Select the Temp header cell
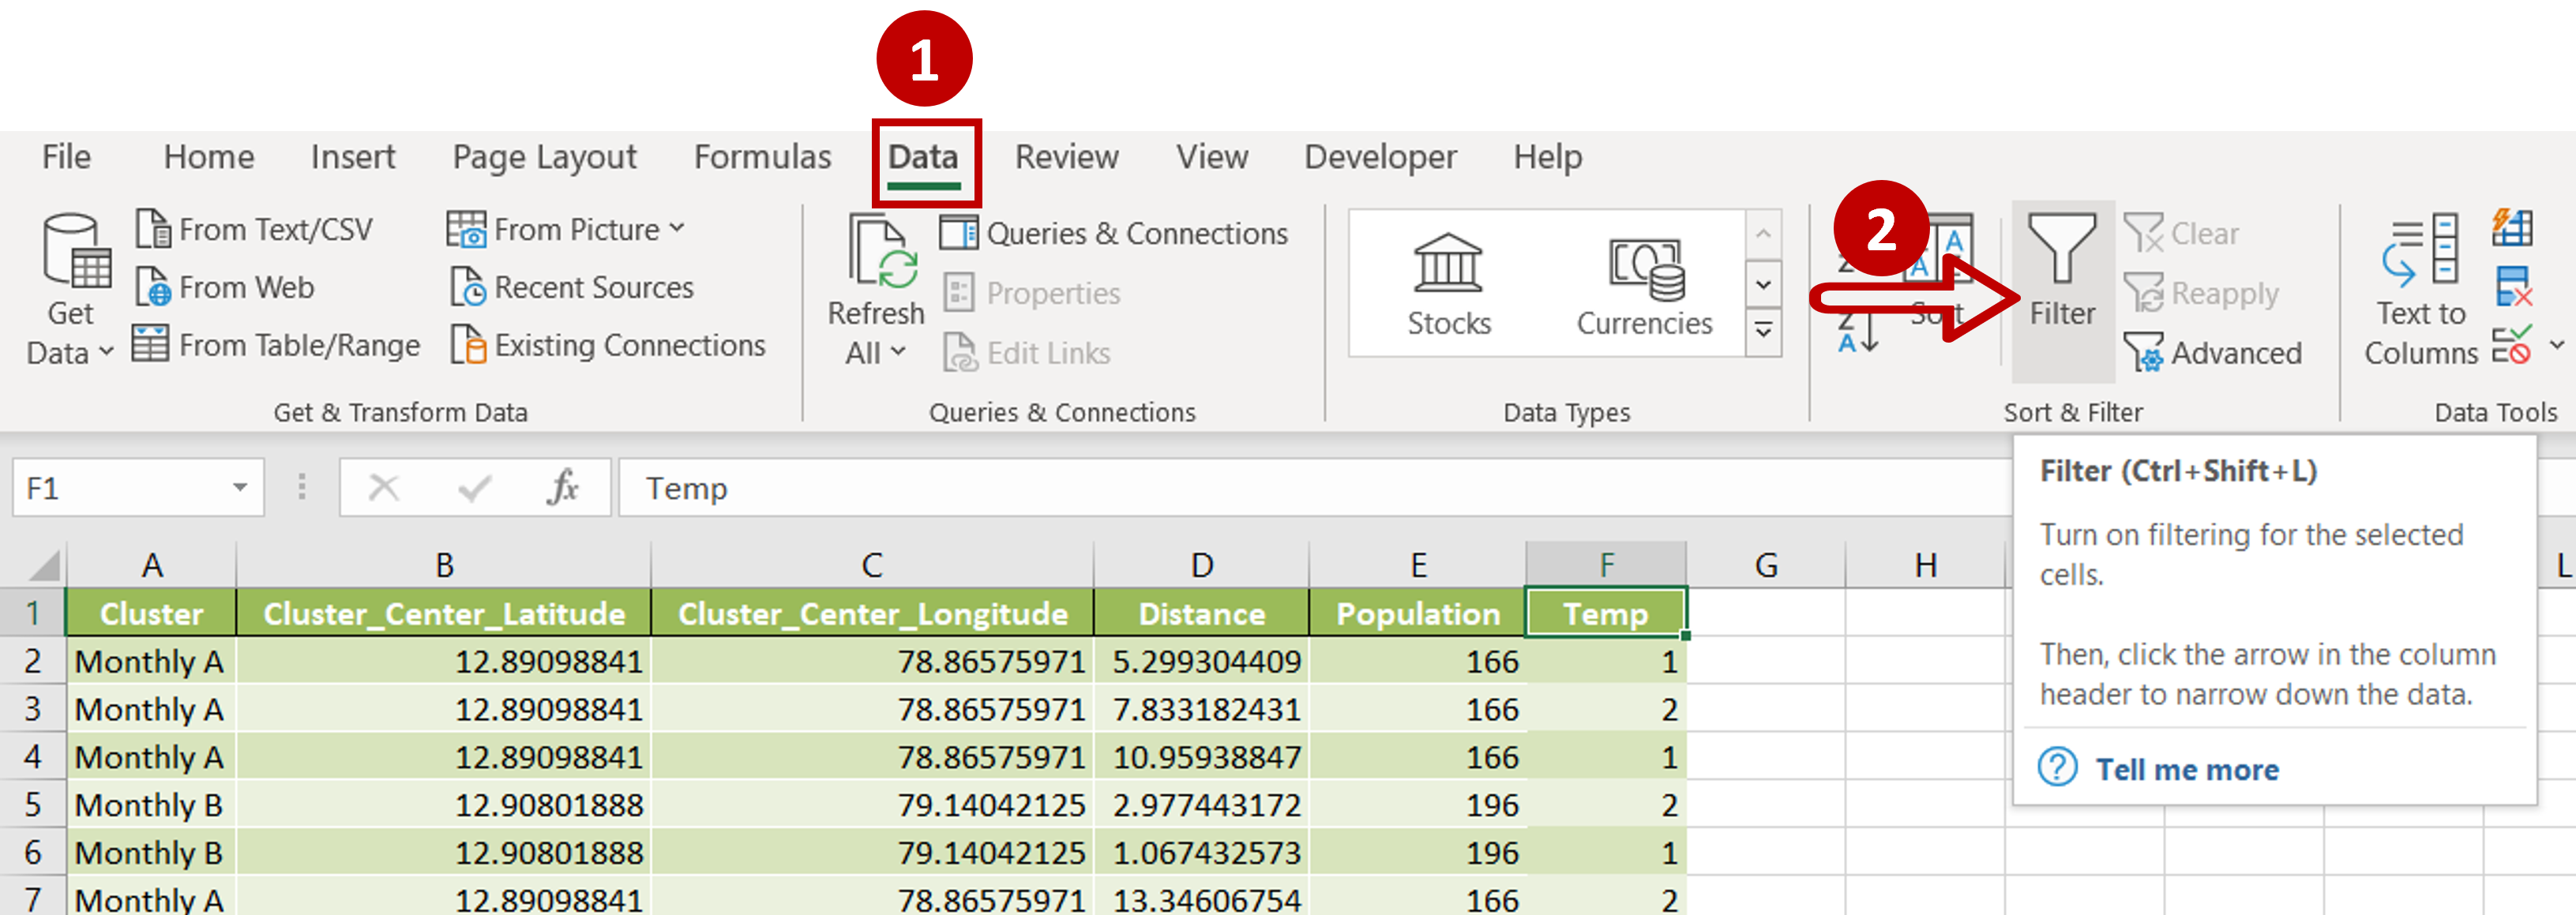The image size is (2576, 915). tap(1604, 613)
